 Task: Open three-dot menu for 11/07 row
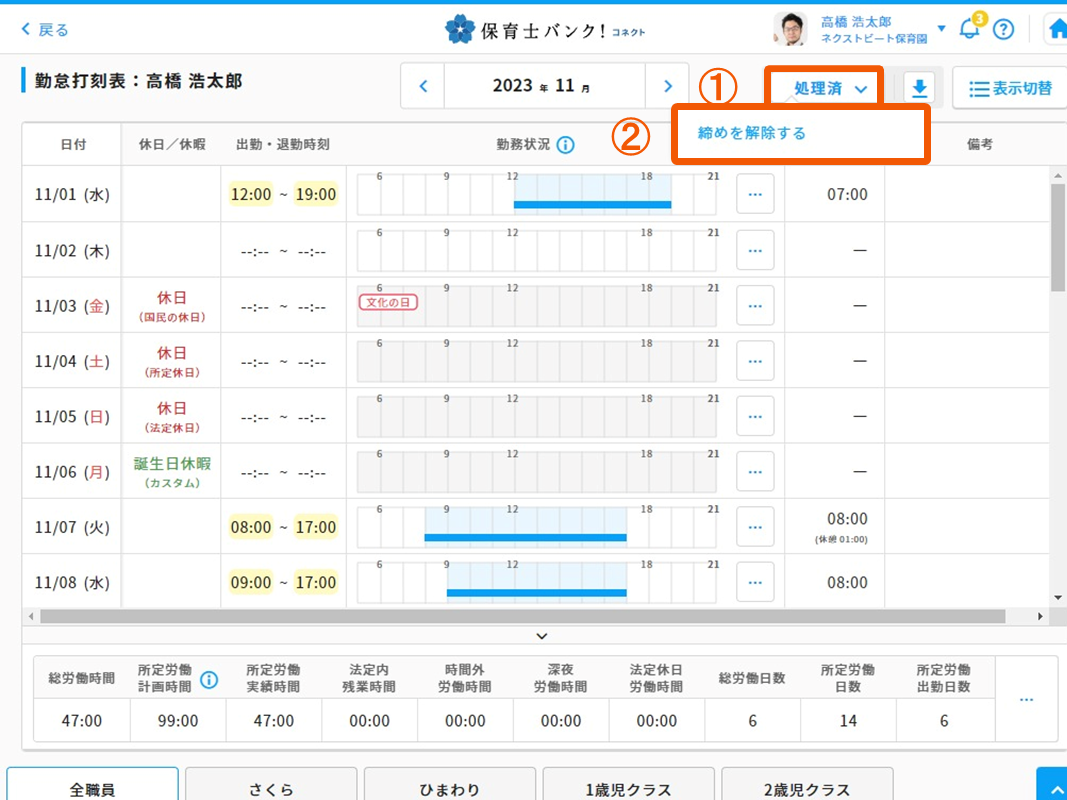click(x=755, y=527)
